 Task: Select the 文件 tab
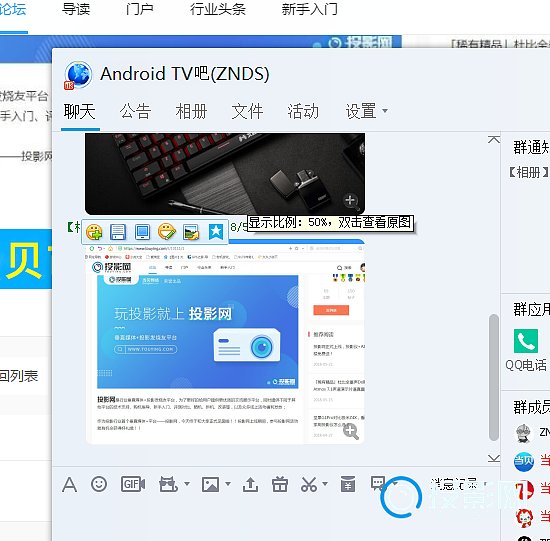[247, 112]
